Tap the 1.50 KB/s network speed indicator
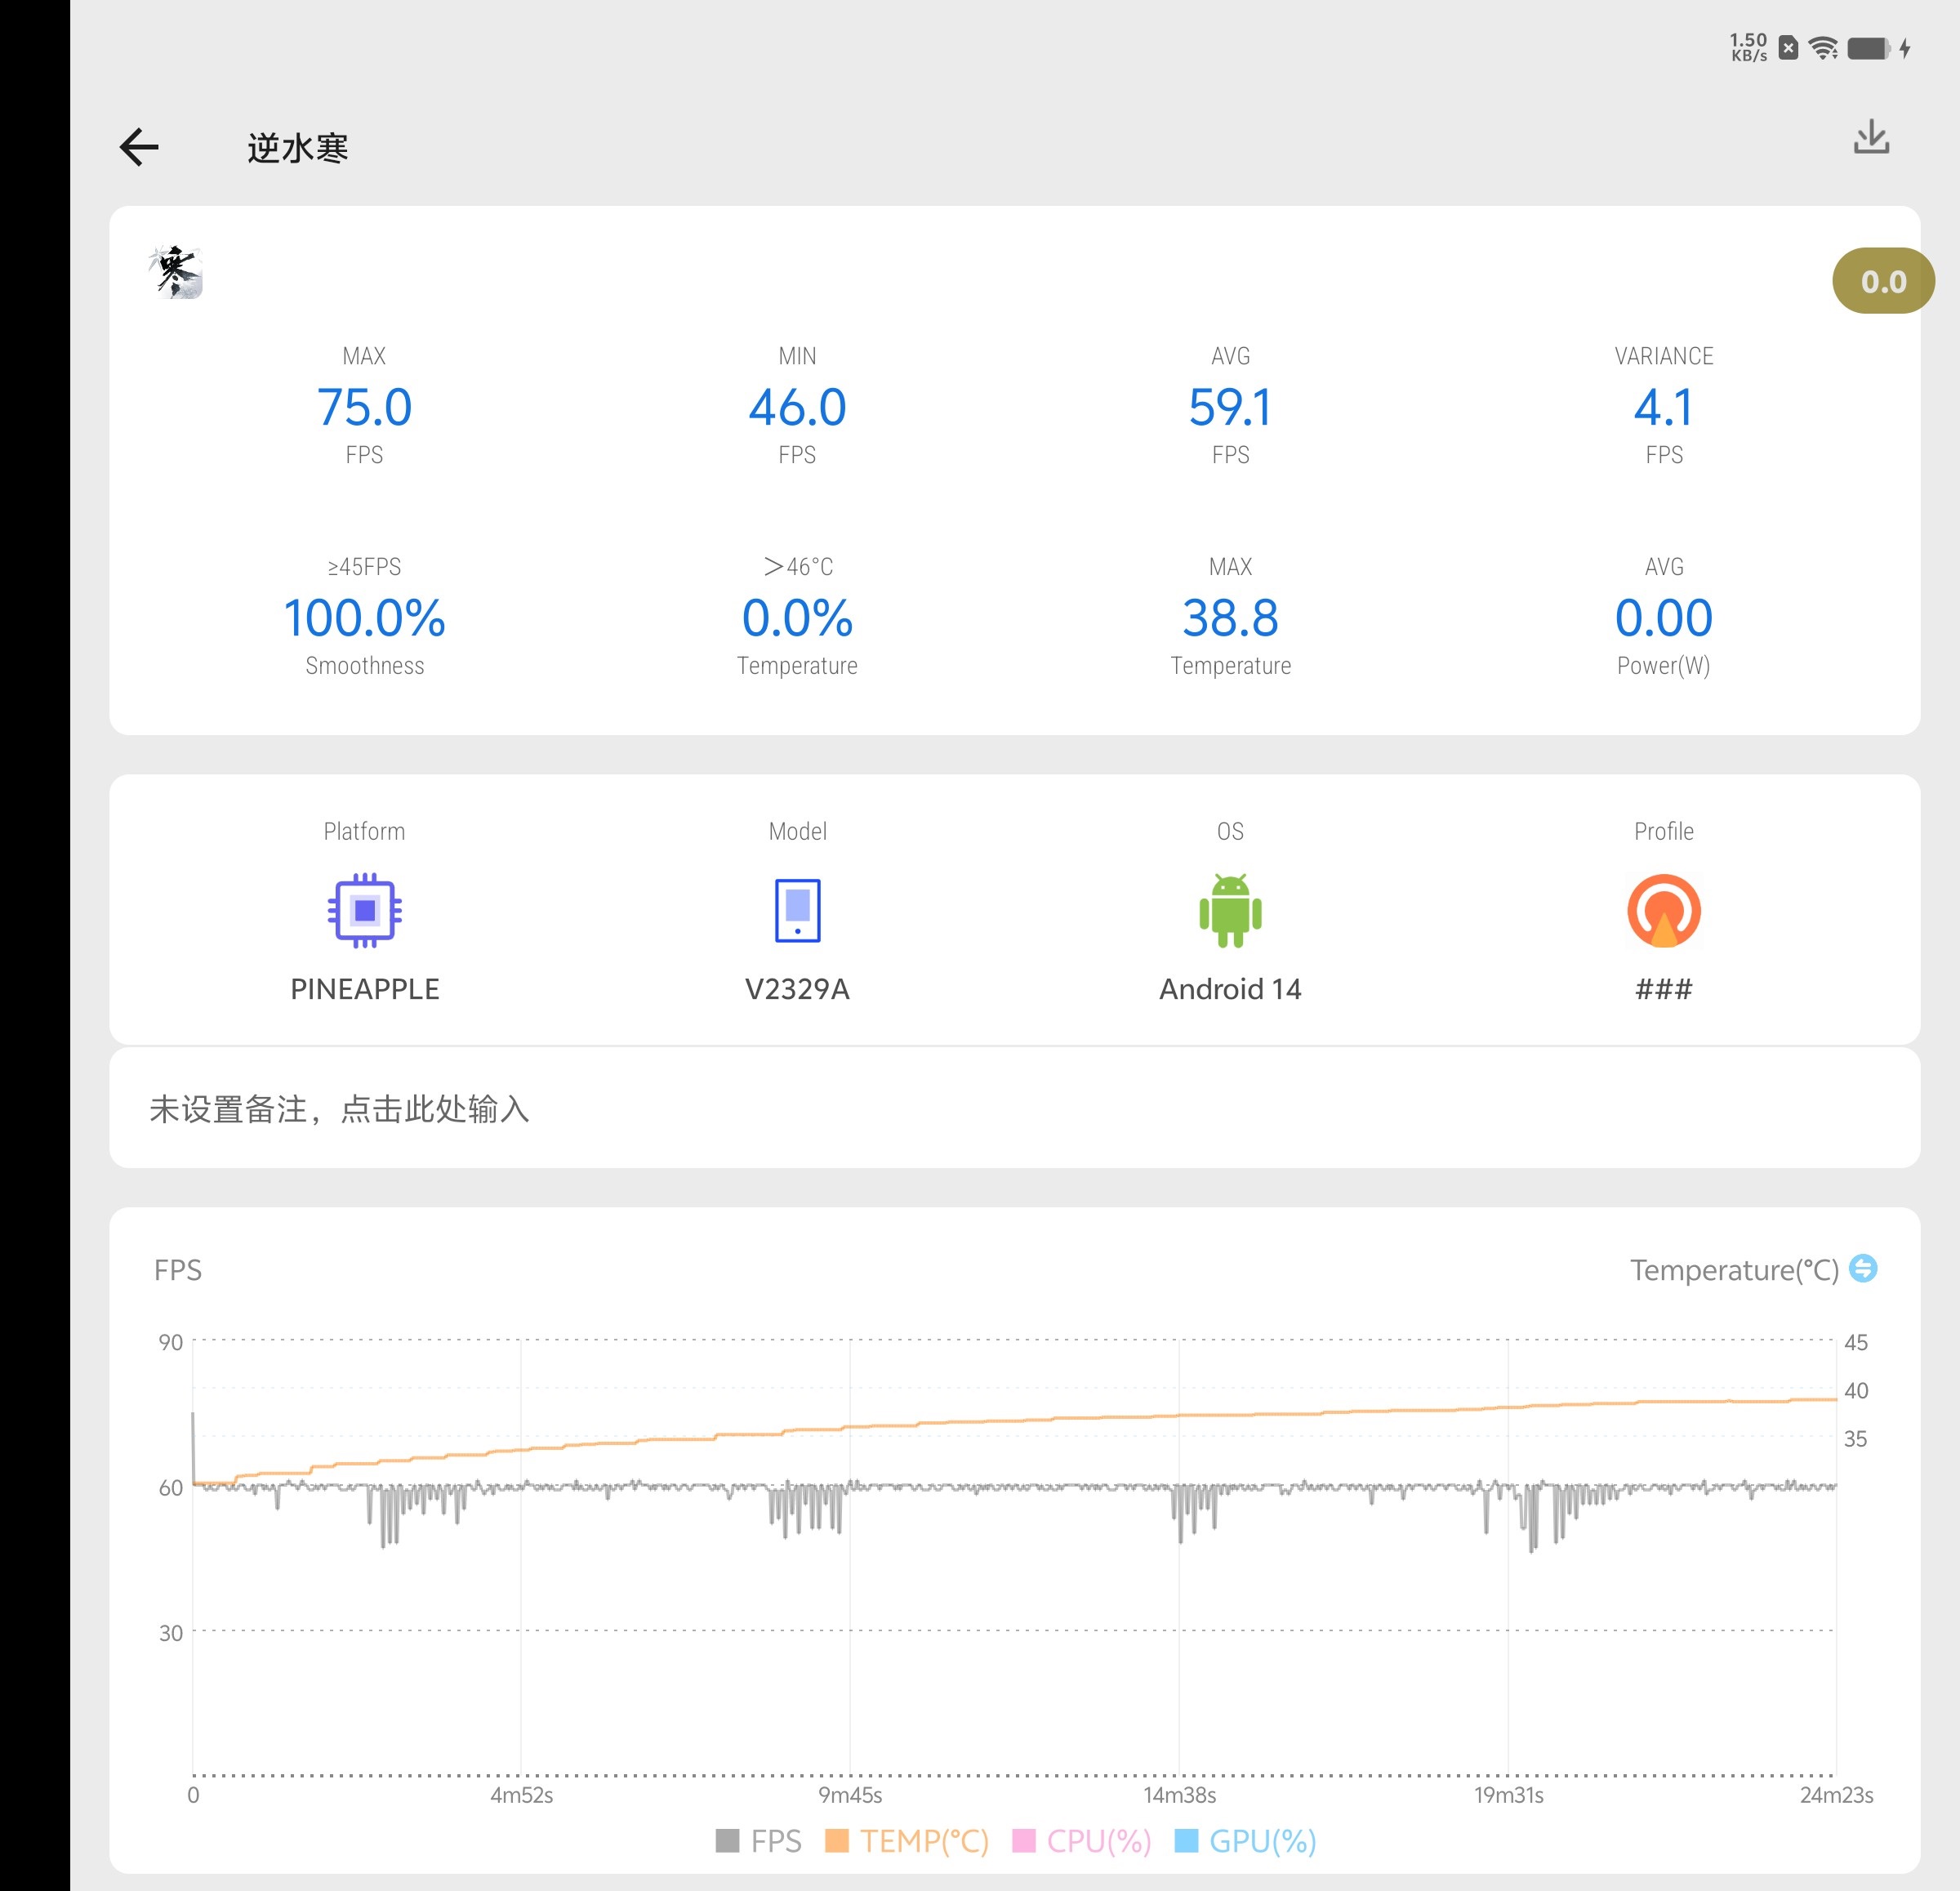 tap(1749, 47)
